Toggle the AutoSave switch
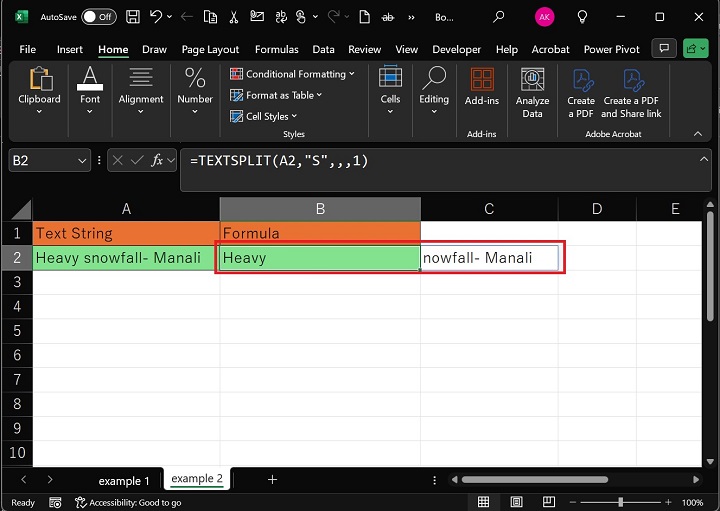 (98, 17)
